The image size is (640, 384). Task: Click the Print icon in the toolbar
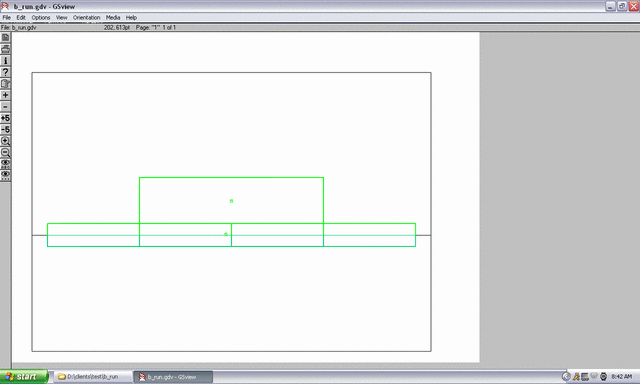click(5, 49)
